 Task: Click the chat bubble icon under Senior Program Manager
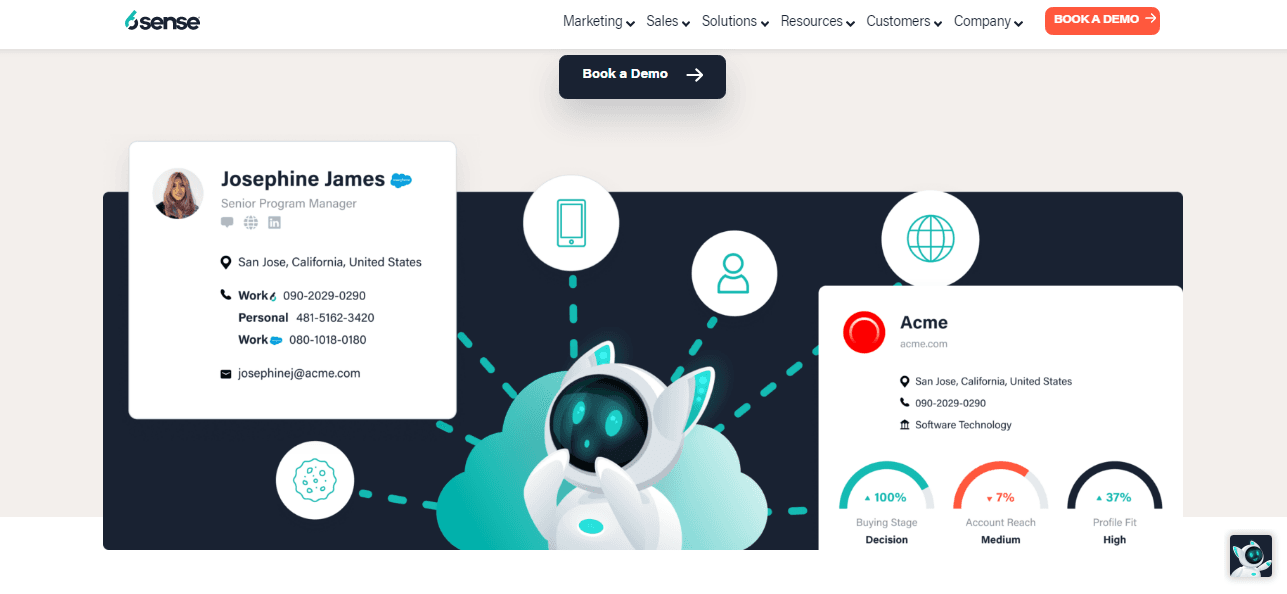point(227,222)
